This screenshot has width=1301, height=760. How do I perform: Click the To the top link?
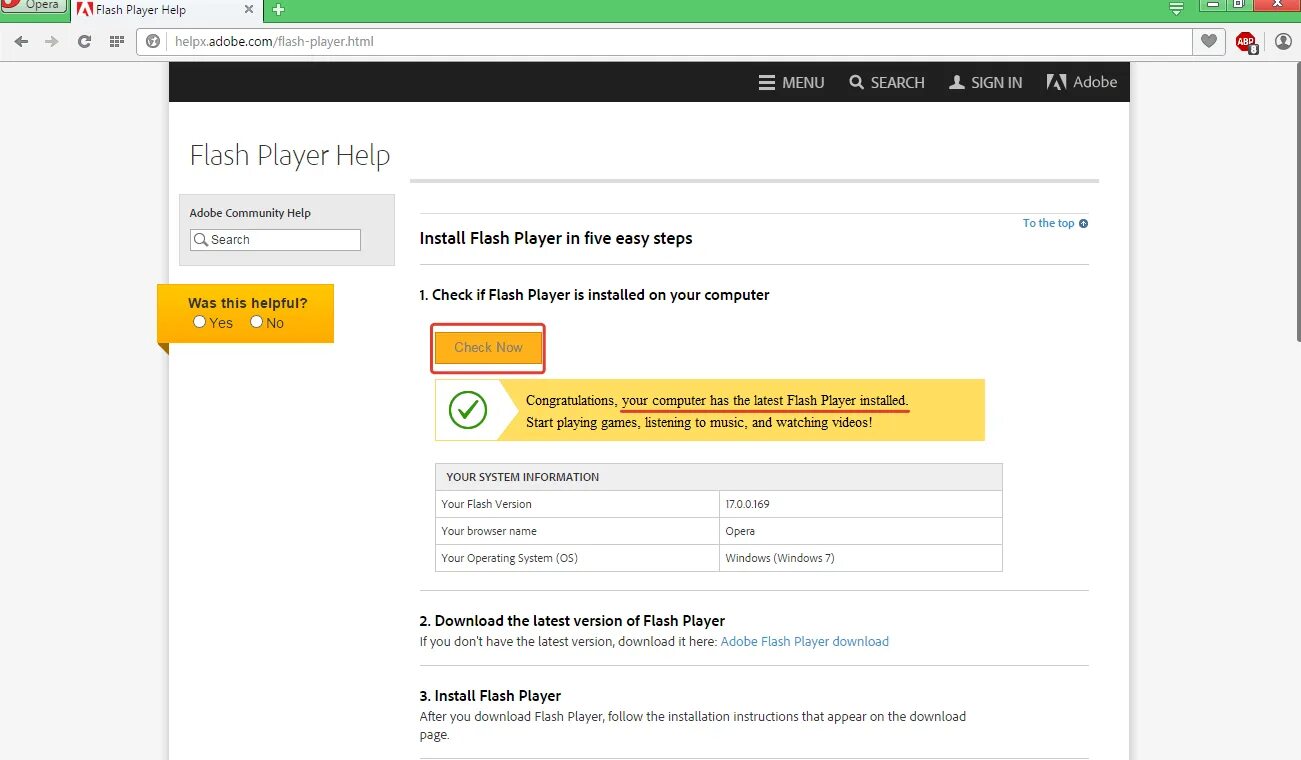pyautogui.click(x=1055, y=223)
